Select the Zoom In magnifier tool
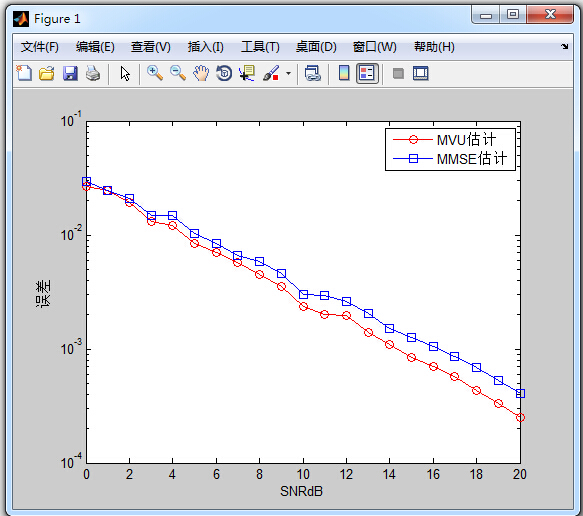Screen dimensions: 583x516 pyautogui.click(x=155, y=73)
